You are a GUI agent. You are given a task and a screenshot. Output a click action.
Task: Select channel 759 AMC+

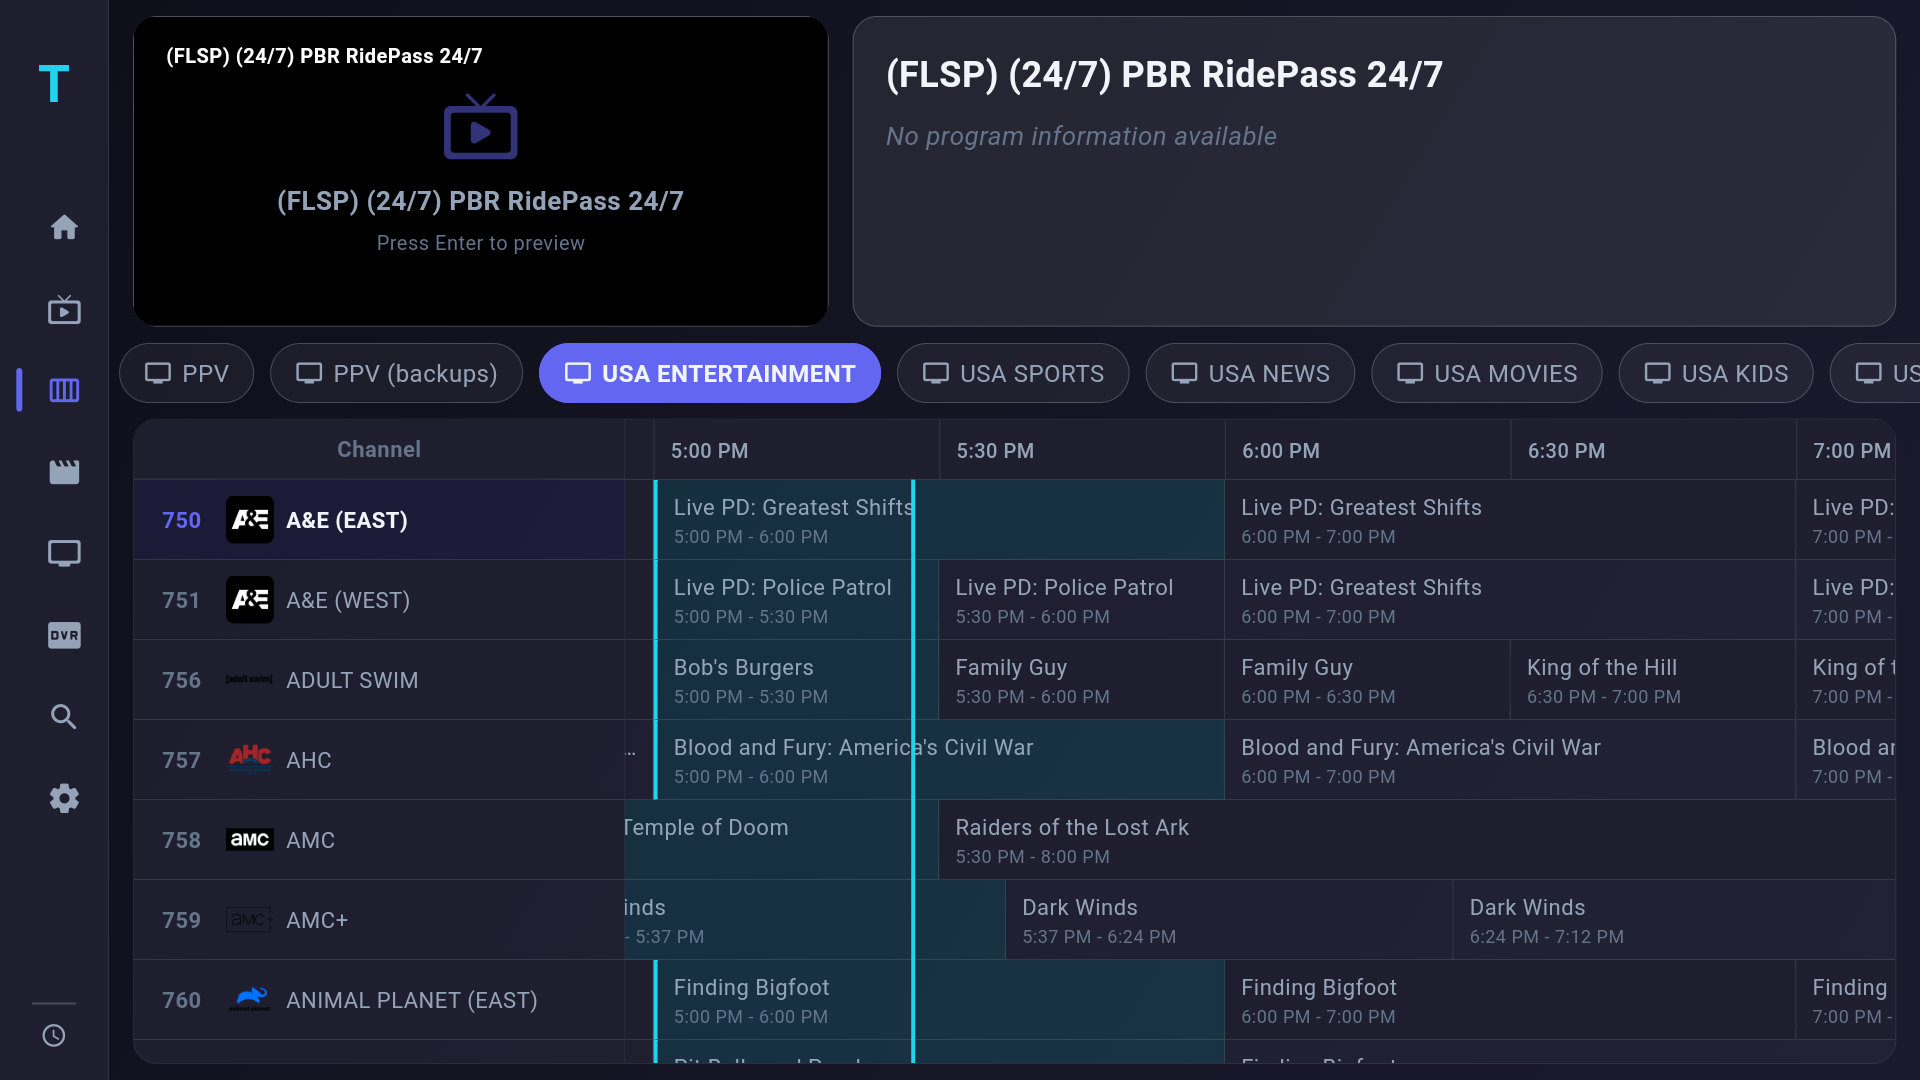point(379,920)
